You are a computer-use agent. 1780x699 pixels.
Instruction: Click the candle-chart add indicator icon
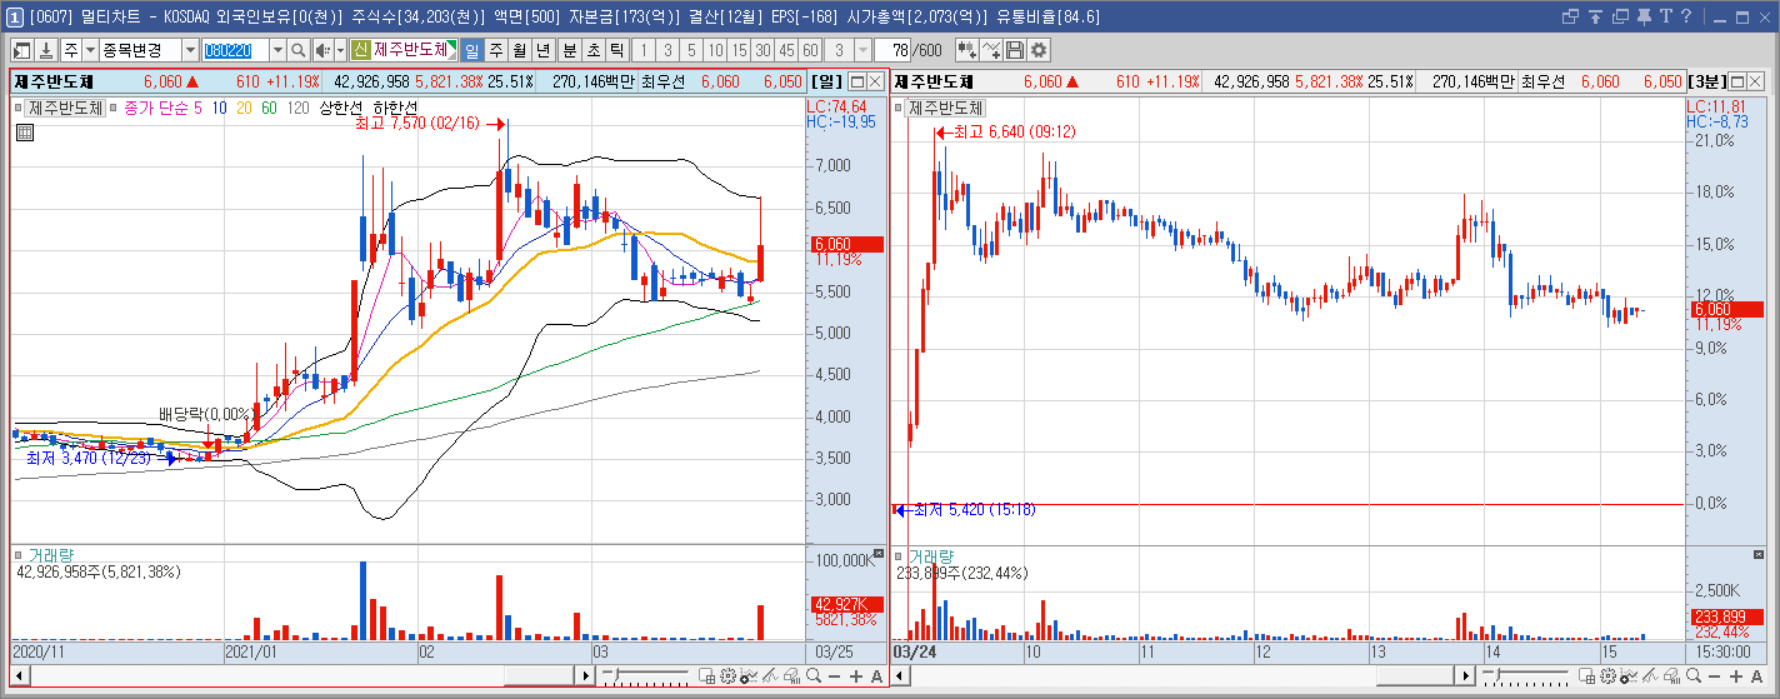coord(967,50)
